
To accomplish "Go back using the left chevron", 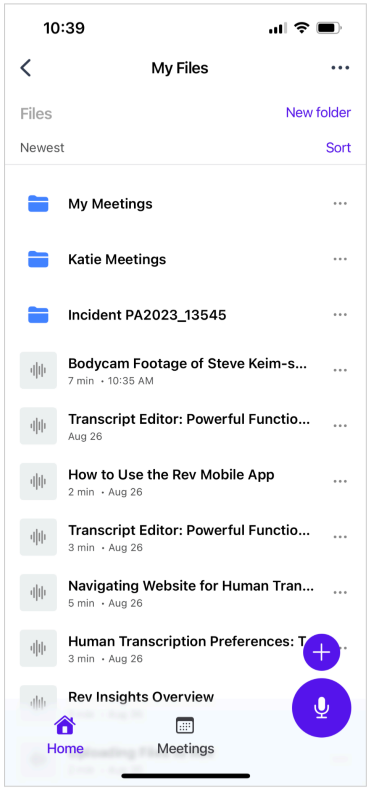I will click(x=26, y=68).
